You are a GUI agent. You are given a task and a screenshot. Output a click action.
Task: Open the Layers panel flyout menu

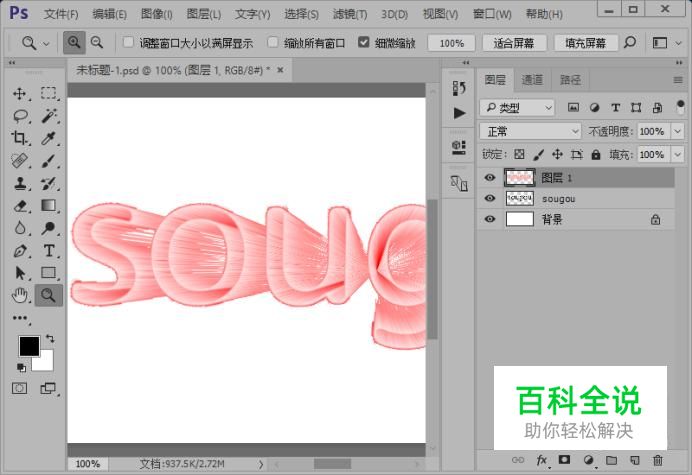pyautogui.click(x=678, y=80)
